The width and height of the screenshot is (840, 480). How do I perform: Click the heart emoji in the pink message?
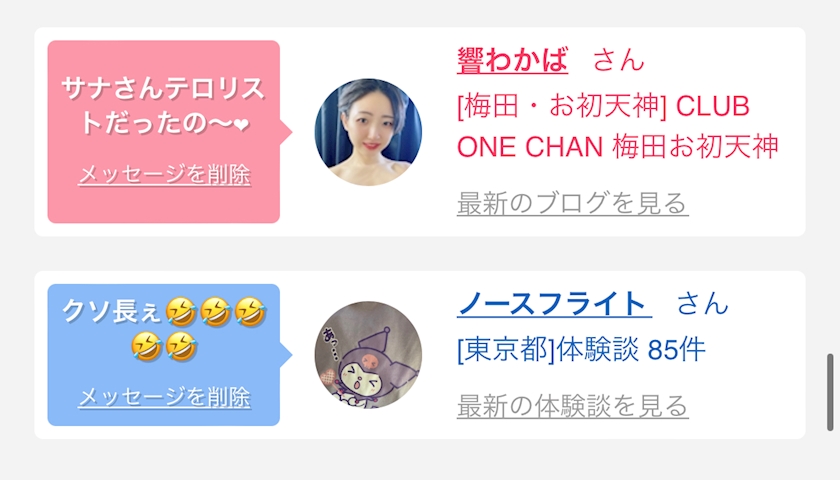(x=242, y=124)
